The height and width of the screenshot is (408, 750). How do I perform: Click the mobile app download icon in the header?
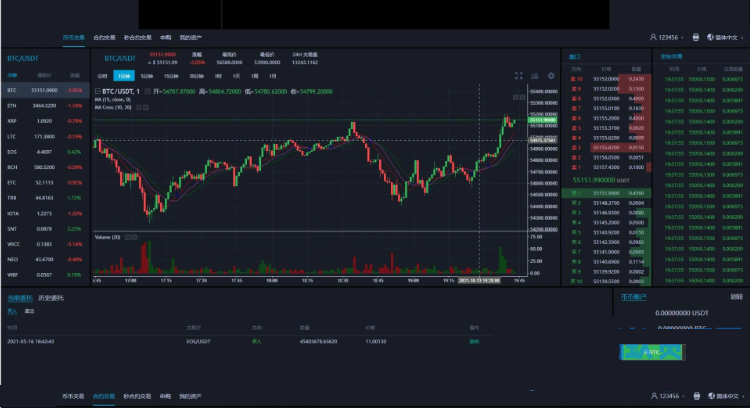(x=696, y=36)
